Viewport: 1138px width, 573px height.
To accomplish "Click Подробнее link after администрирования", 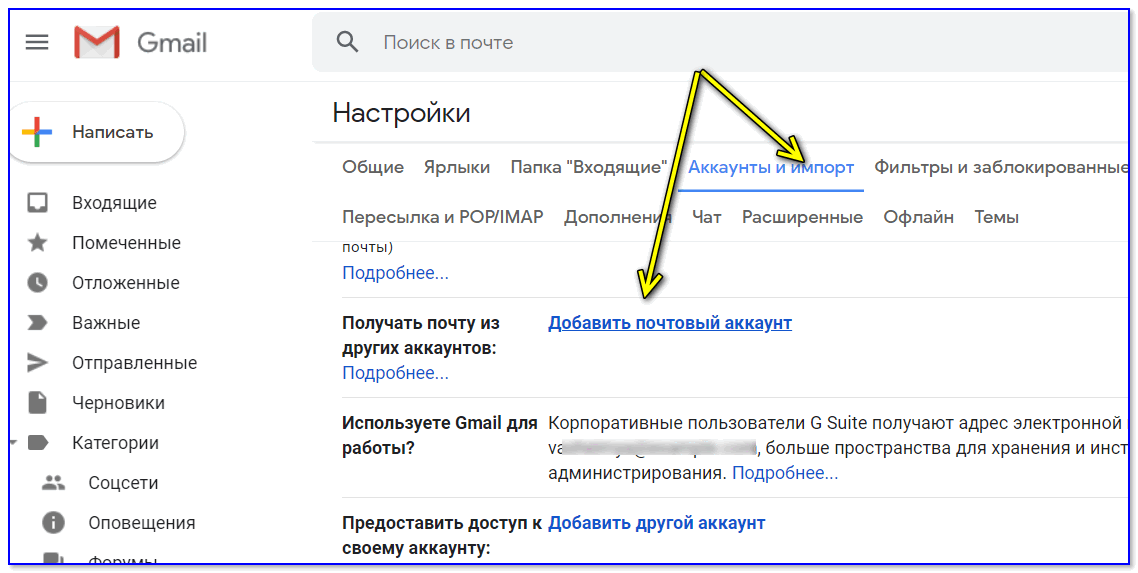I will (x=785, y=473).
